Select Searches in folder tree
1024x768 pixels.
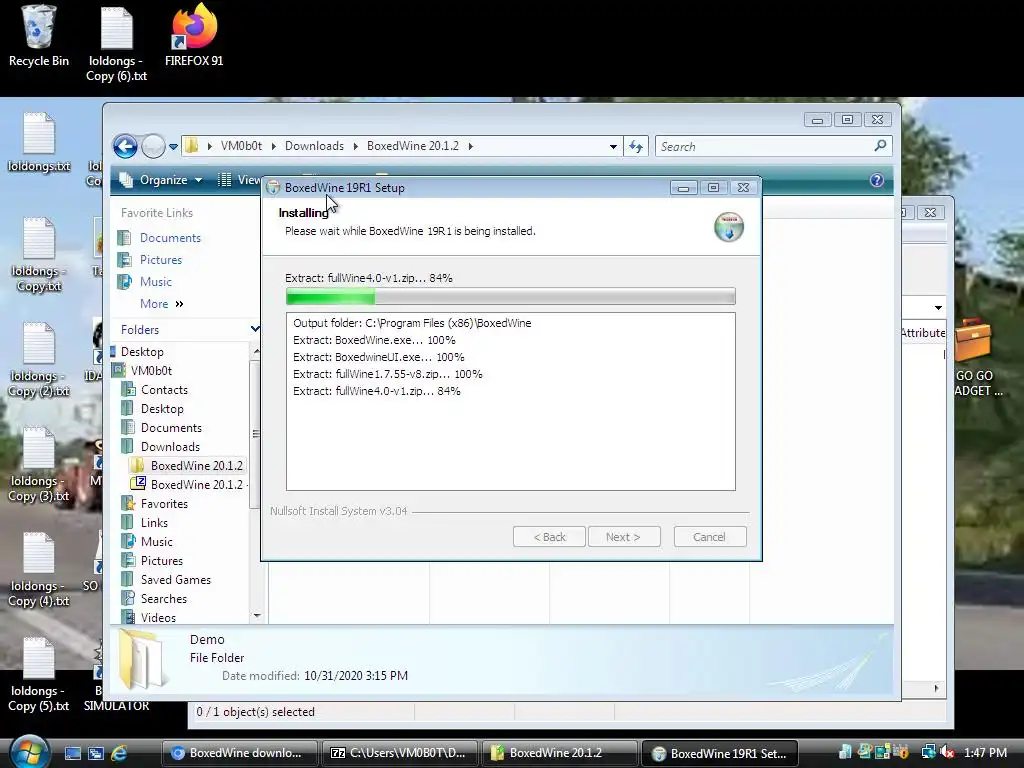[x=163, y=598]
